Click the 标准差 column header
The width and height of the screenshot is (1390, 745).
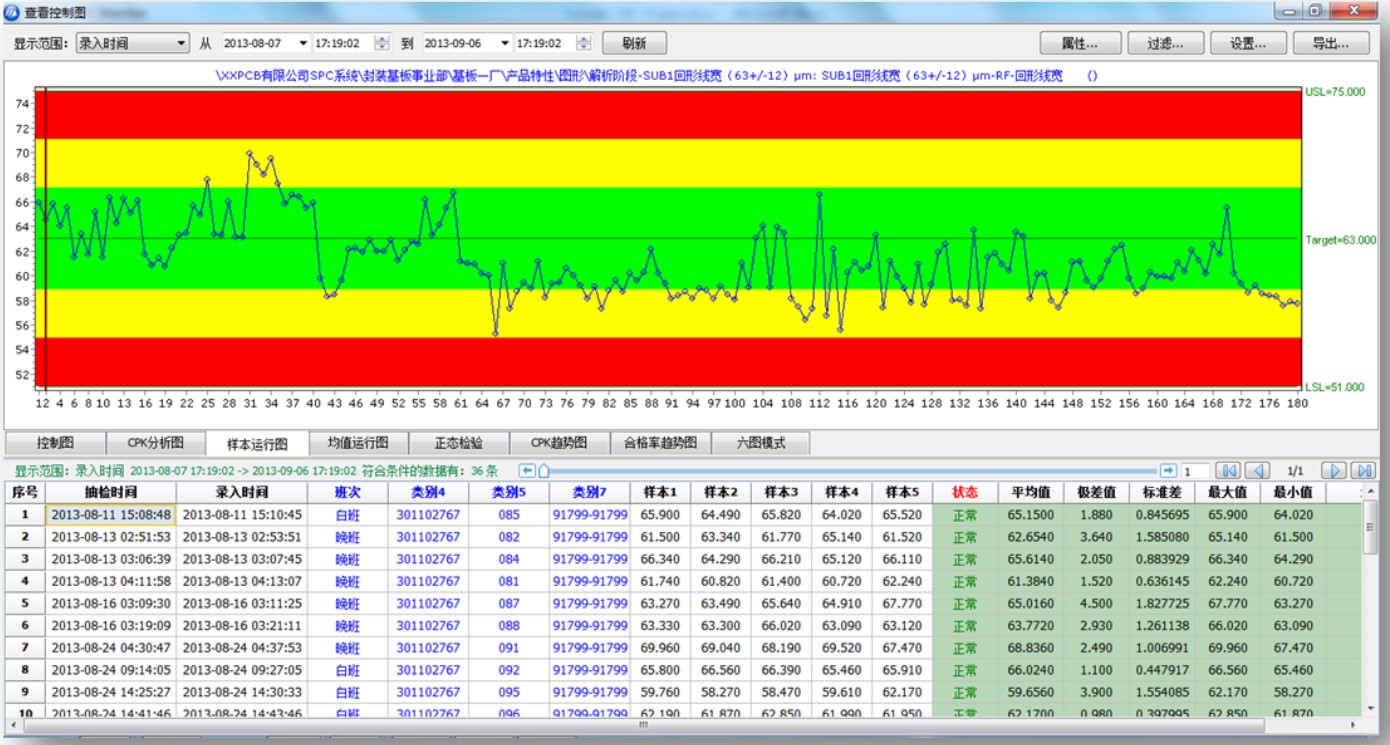pyautogui.click(x=1162, y=492)
